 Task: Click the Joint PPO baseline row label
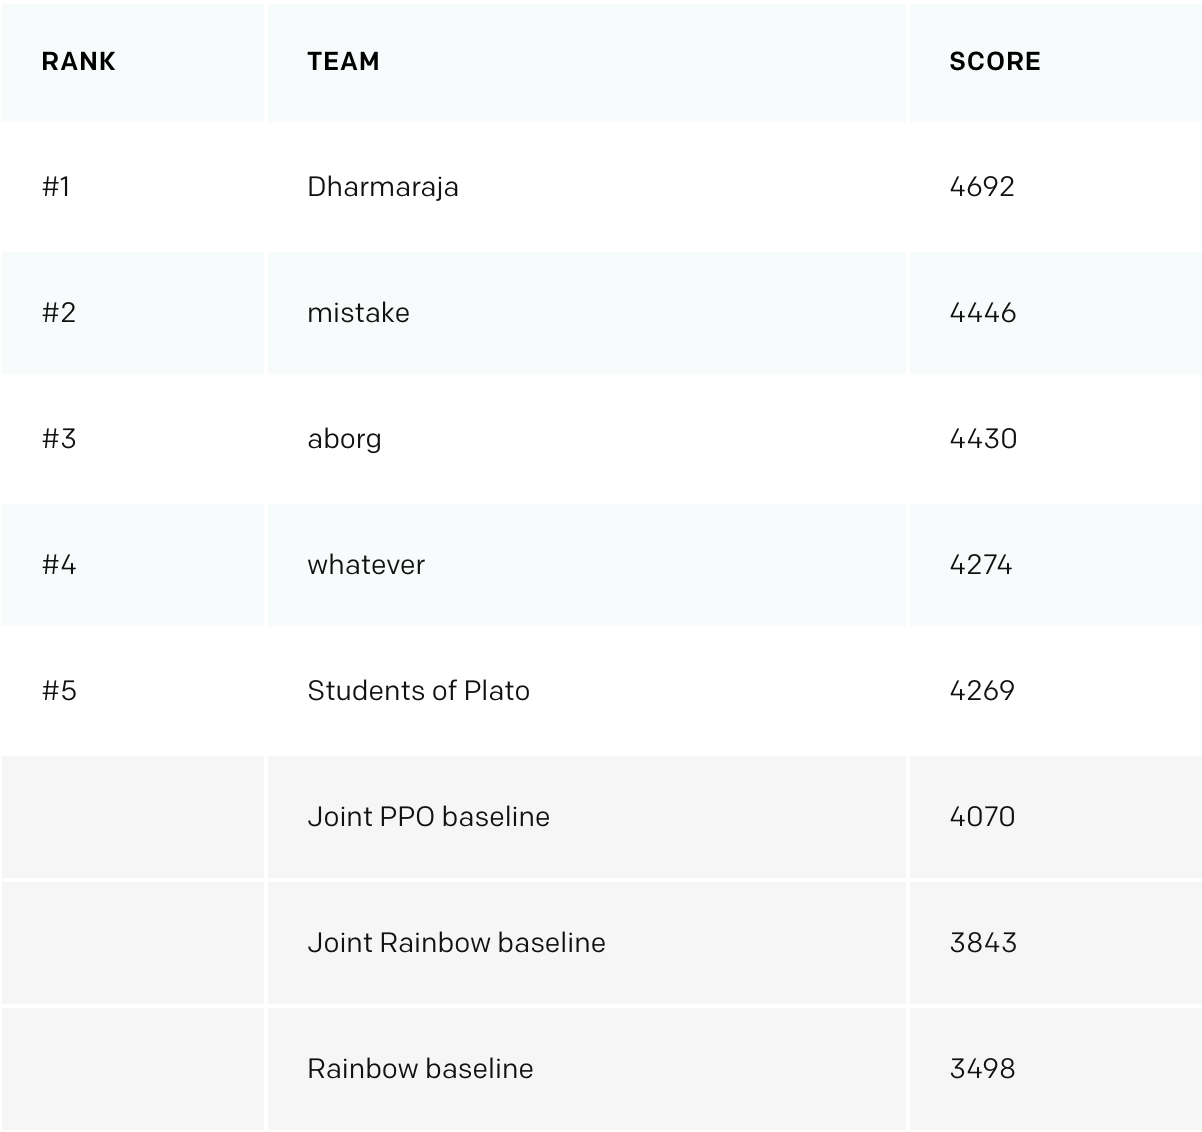click(428, 817)
